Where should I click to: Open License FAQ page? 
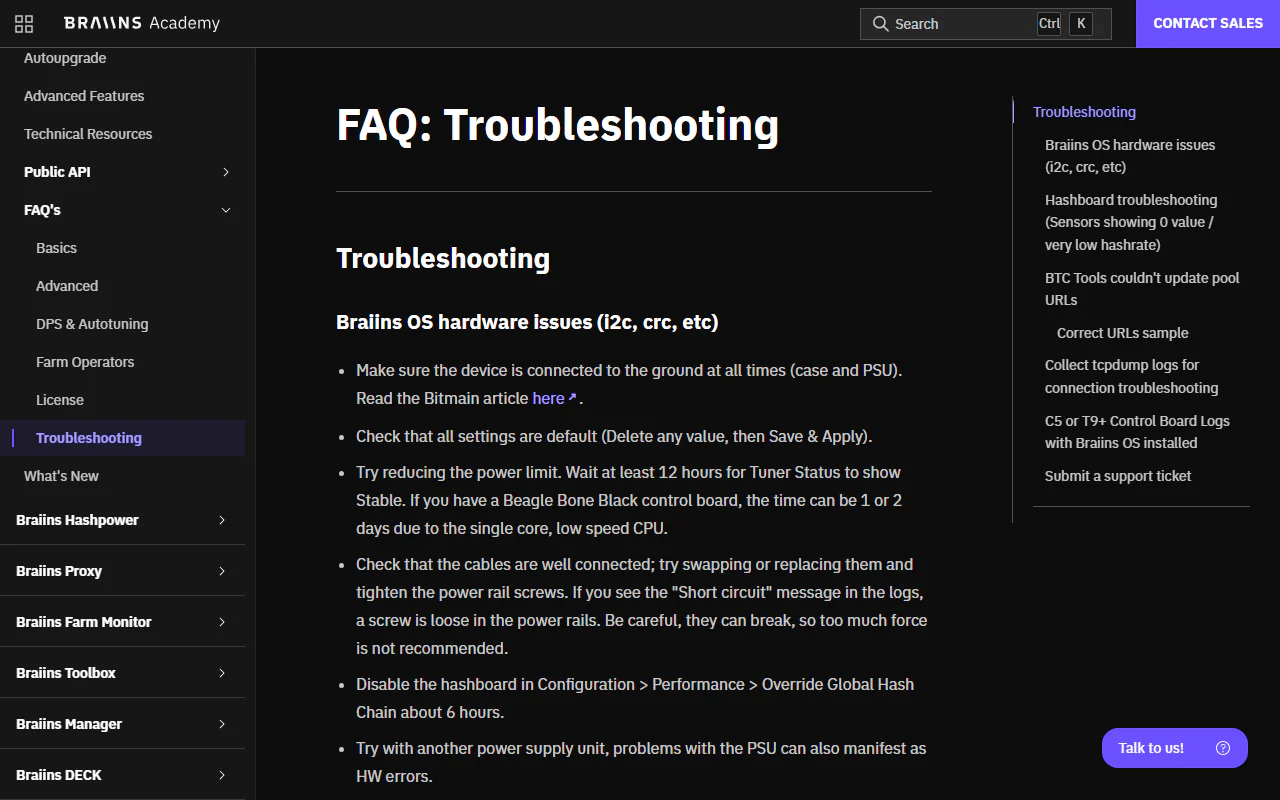[x=60, y=400]
